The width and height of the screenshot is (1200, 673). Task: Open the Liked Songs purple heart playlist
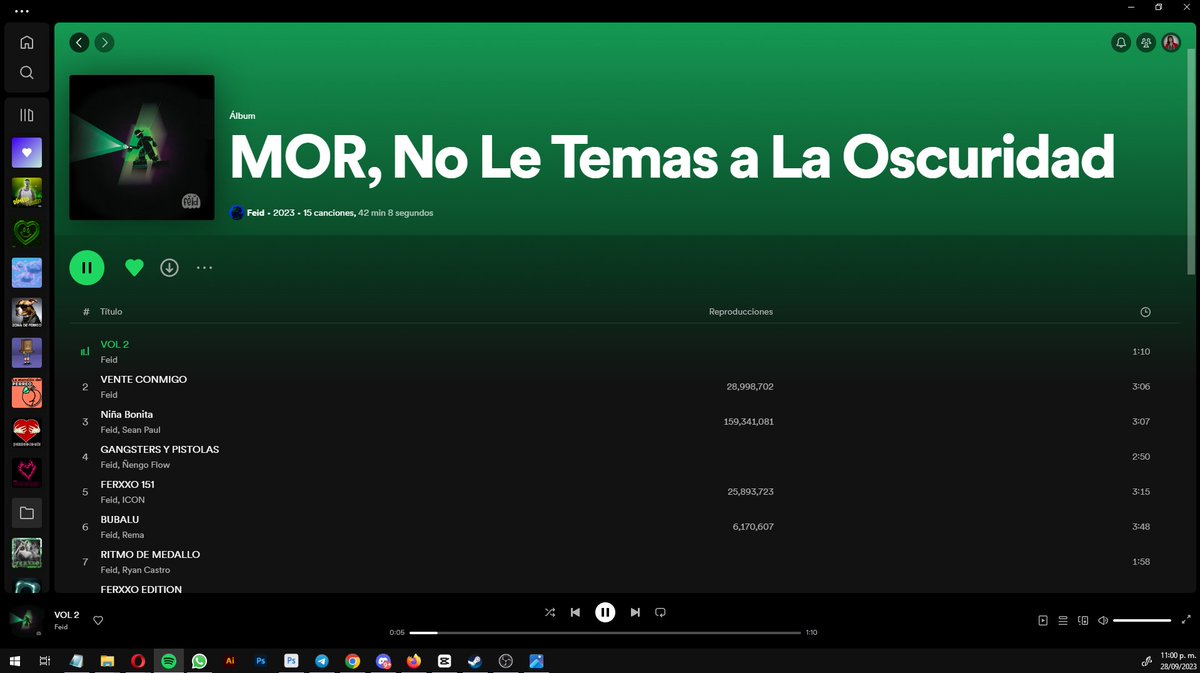(x=27, y=153)
